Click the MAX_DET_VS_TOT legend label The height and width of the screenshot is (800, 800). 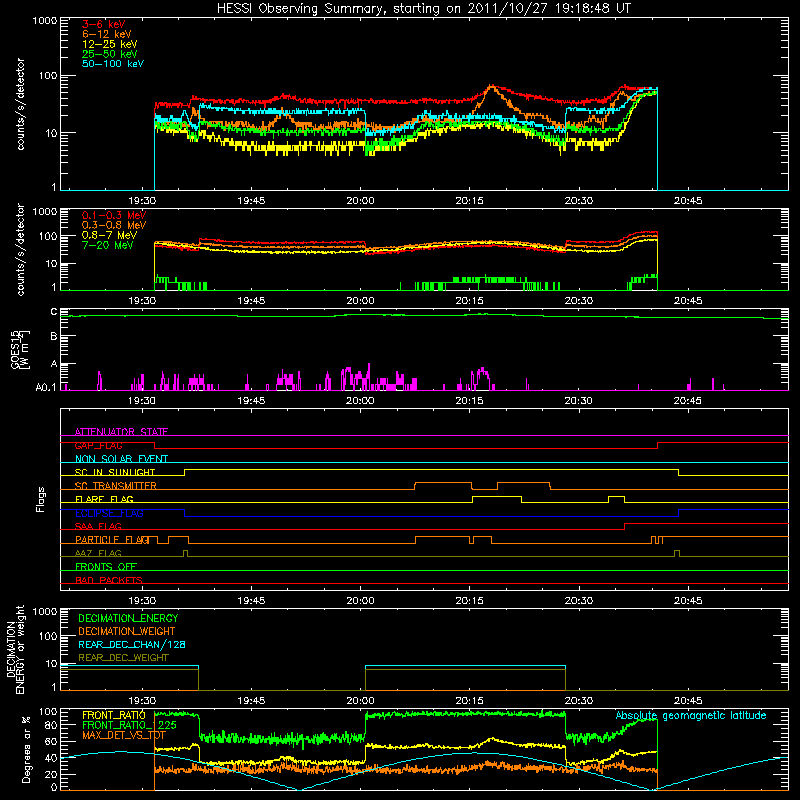click(x=124, y=736)
